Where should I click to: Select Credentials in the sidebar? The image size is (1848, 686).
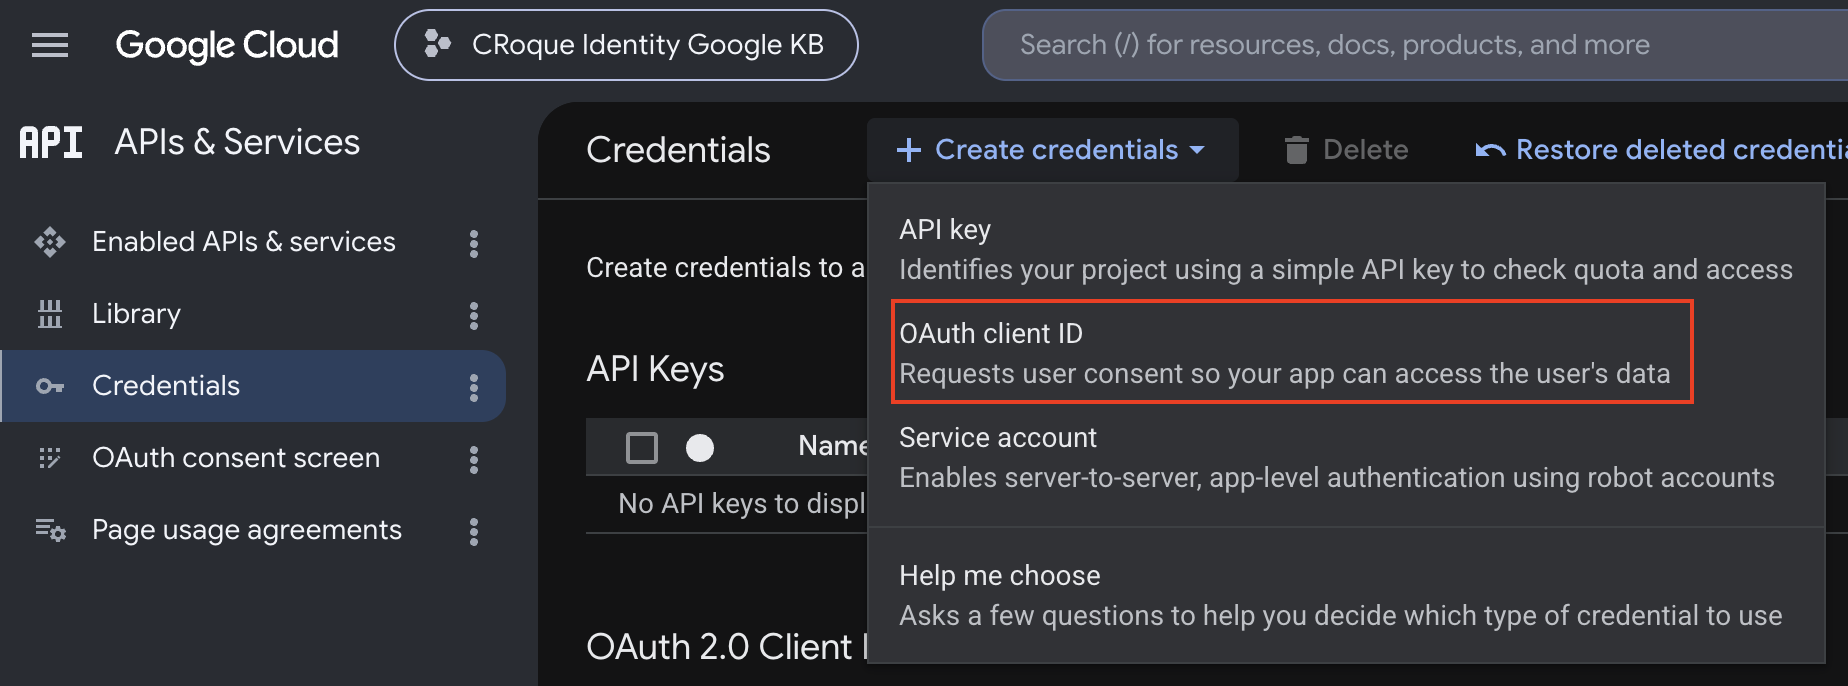pyautogui.click(x=254, y=386)
